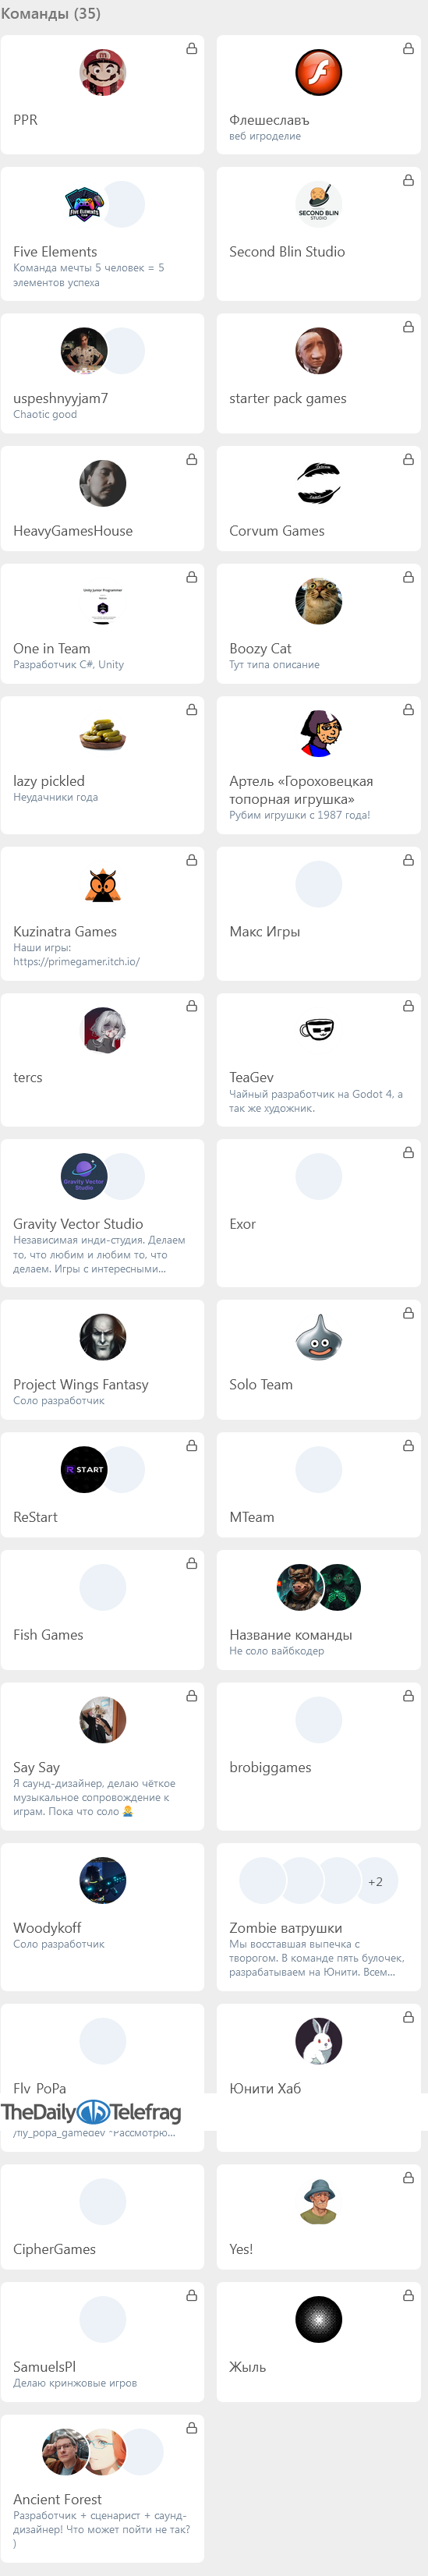Open the Gravity Vector Studio team name

coord(78,1224)
